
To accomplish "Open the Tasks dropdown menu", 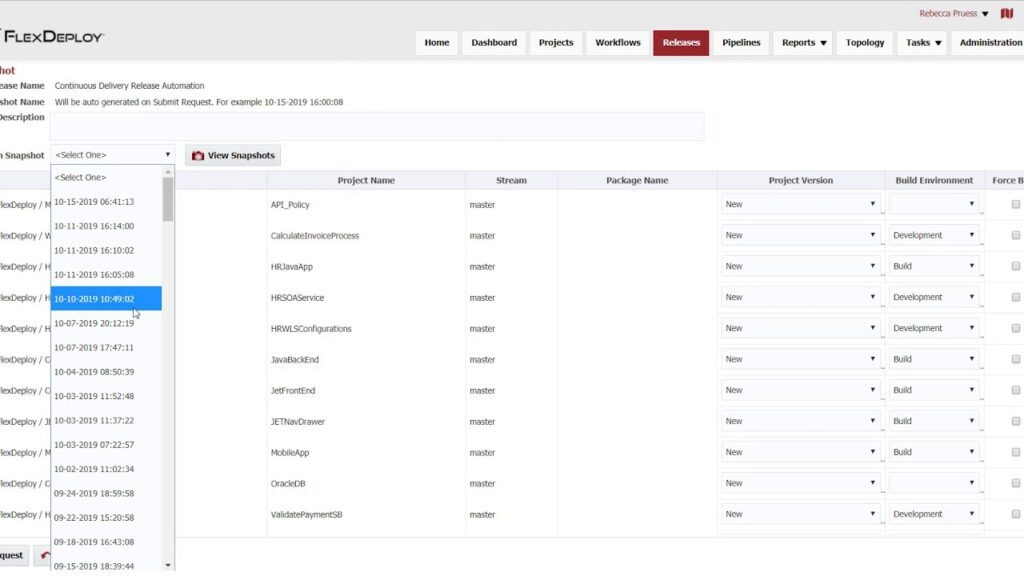I will pos(921,42).
